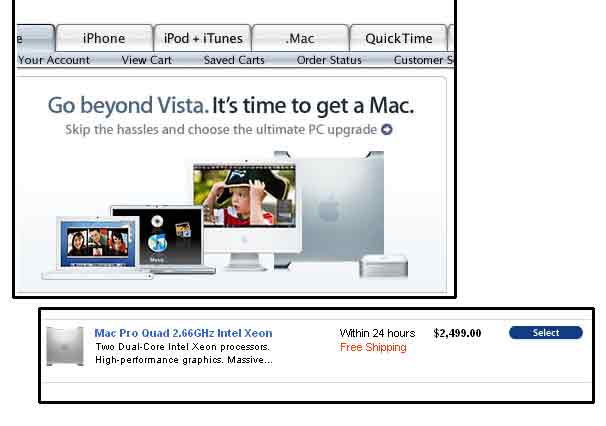Open the iPhone tab
Image resolution: width=606 pixels, height=426 pixels.
point(104,38)
